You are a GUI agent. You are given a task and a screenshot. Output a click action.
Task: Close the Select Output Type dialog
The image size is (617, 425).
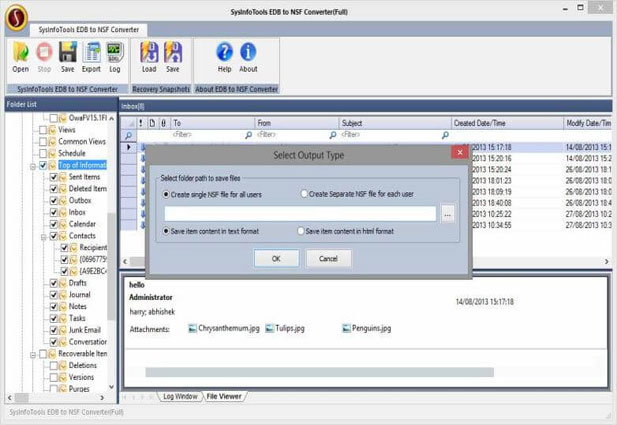460,152
